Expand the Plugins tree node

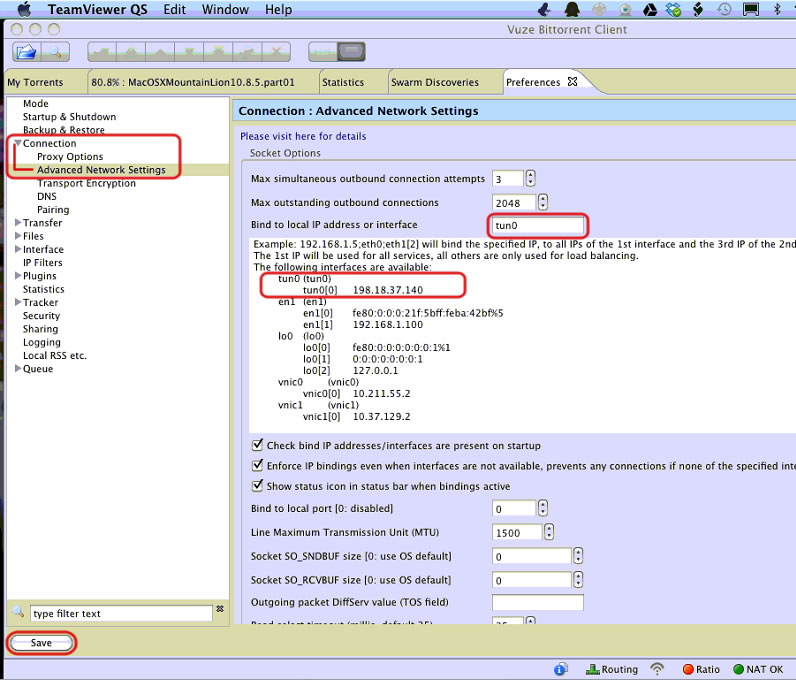tap(18, 275)
